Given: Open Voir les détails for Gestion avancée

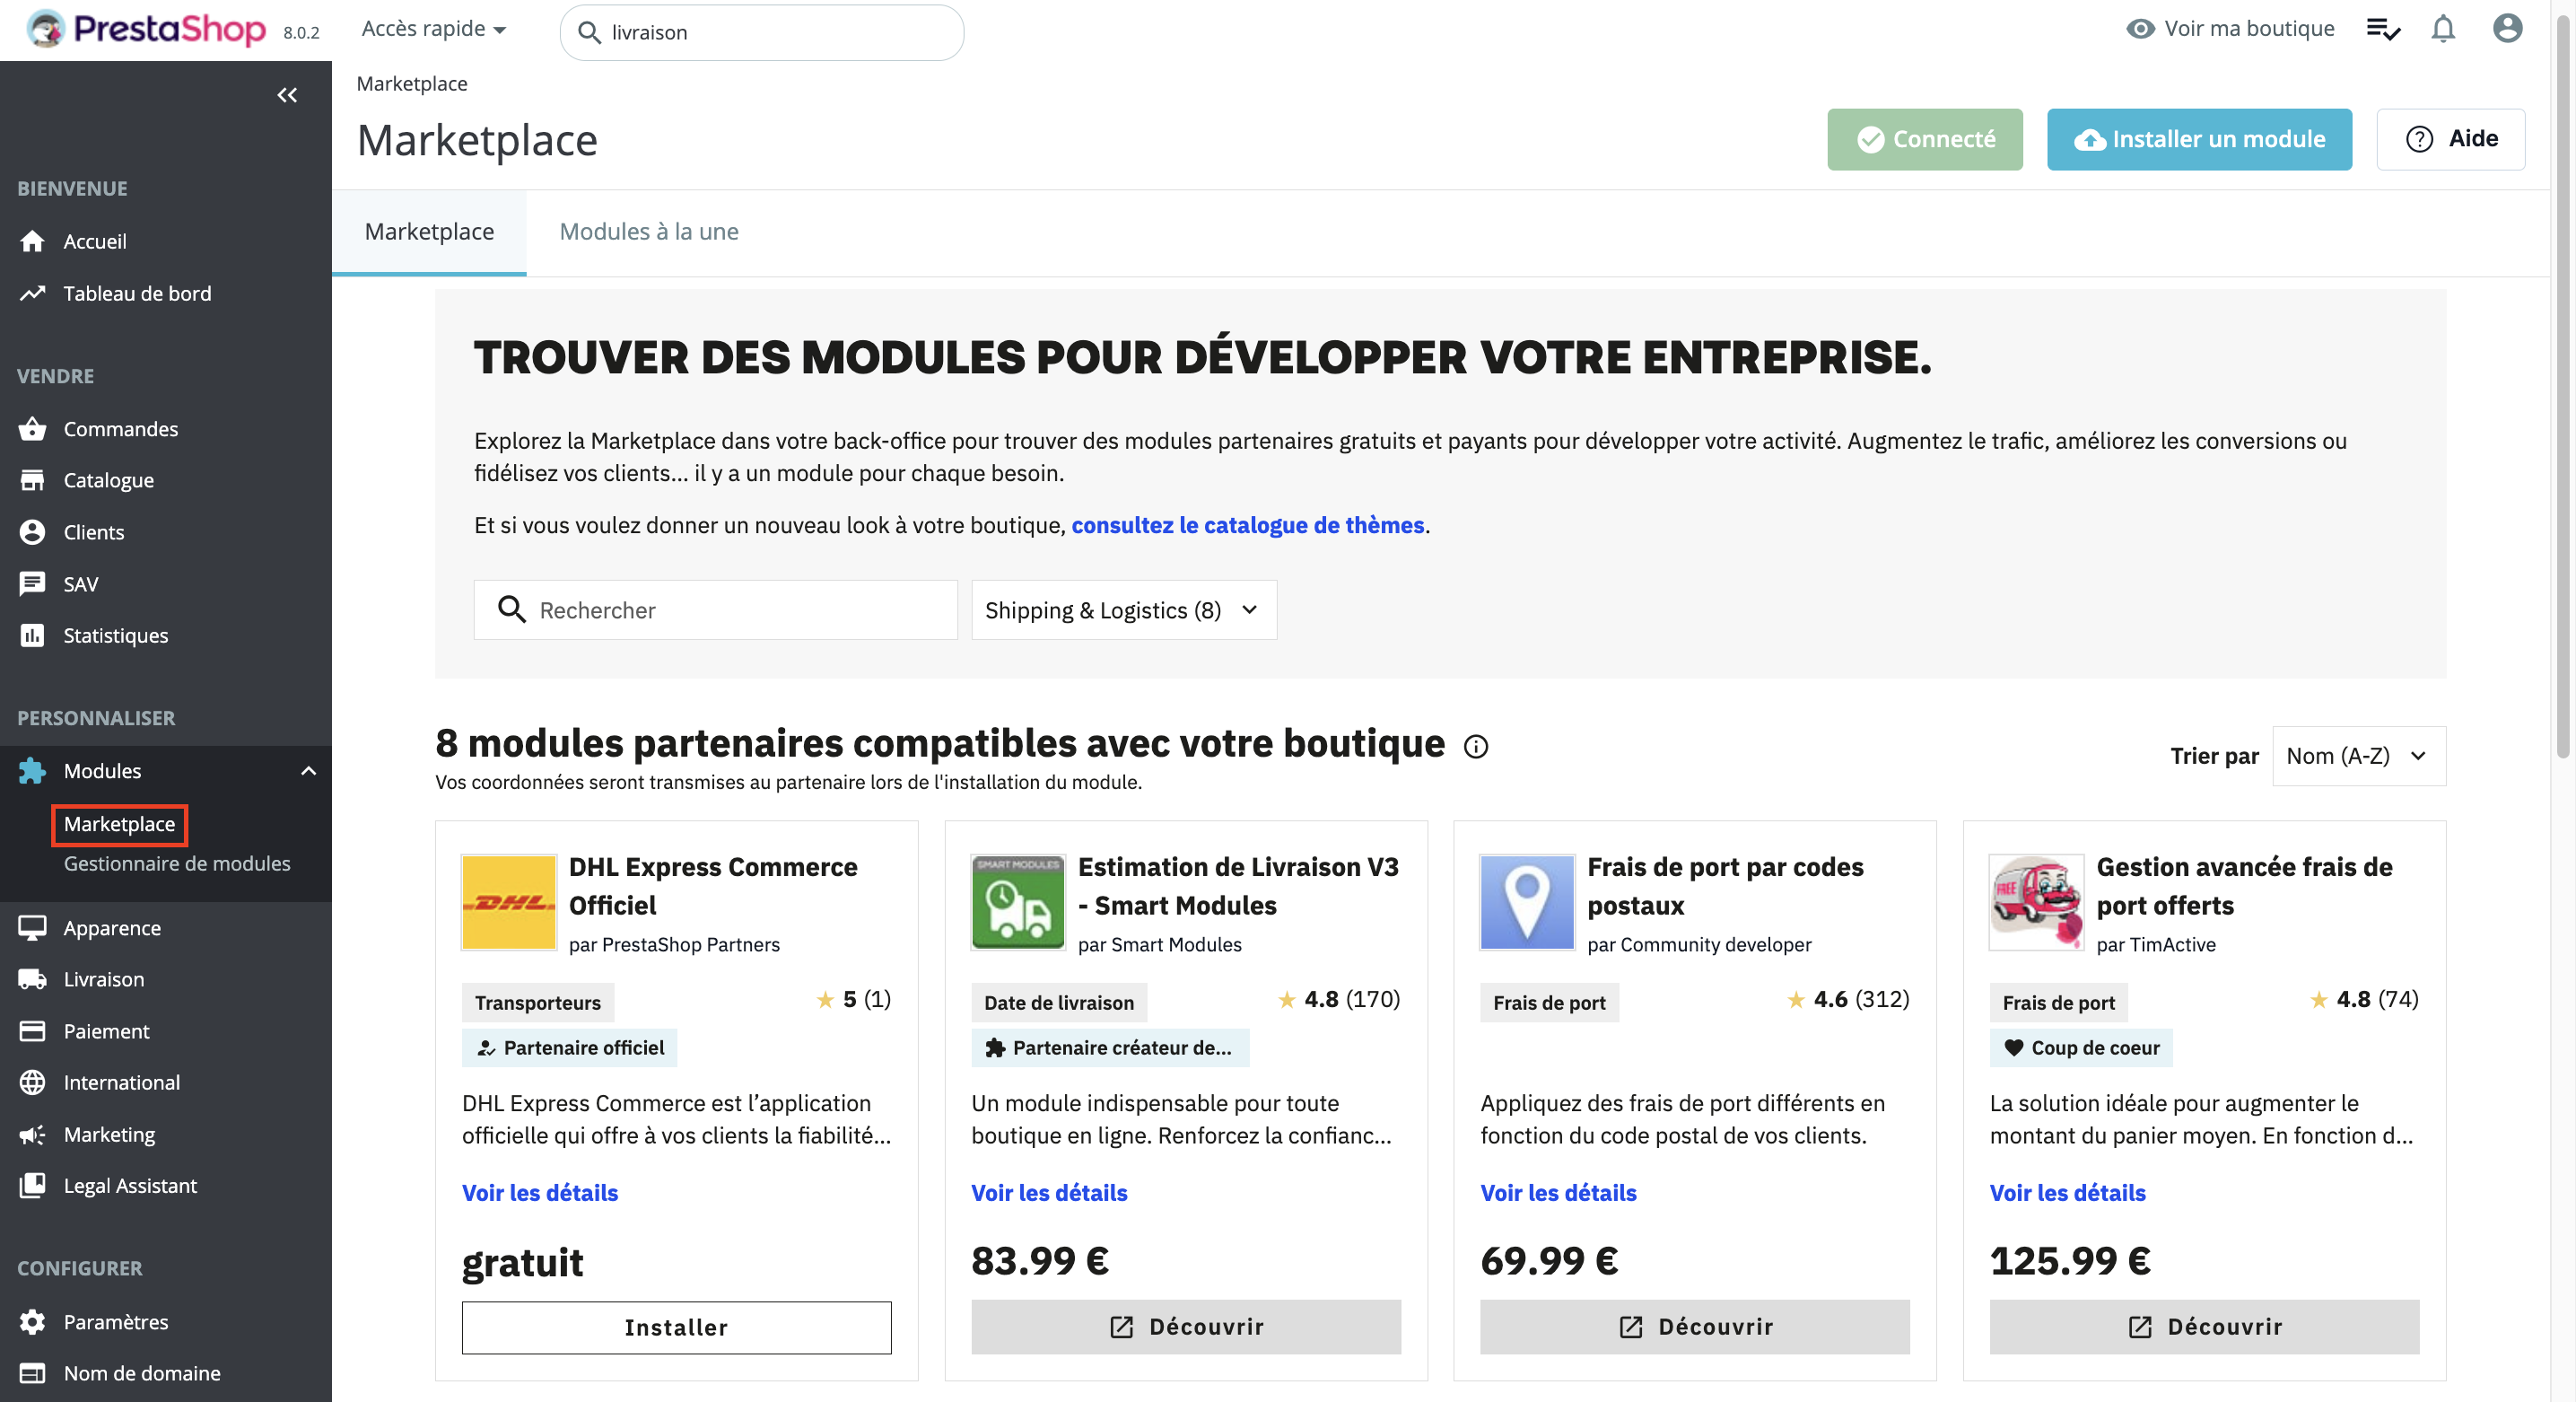Looking at the screenshot, I should click(x=2067, y=1193).
